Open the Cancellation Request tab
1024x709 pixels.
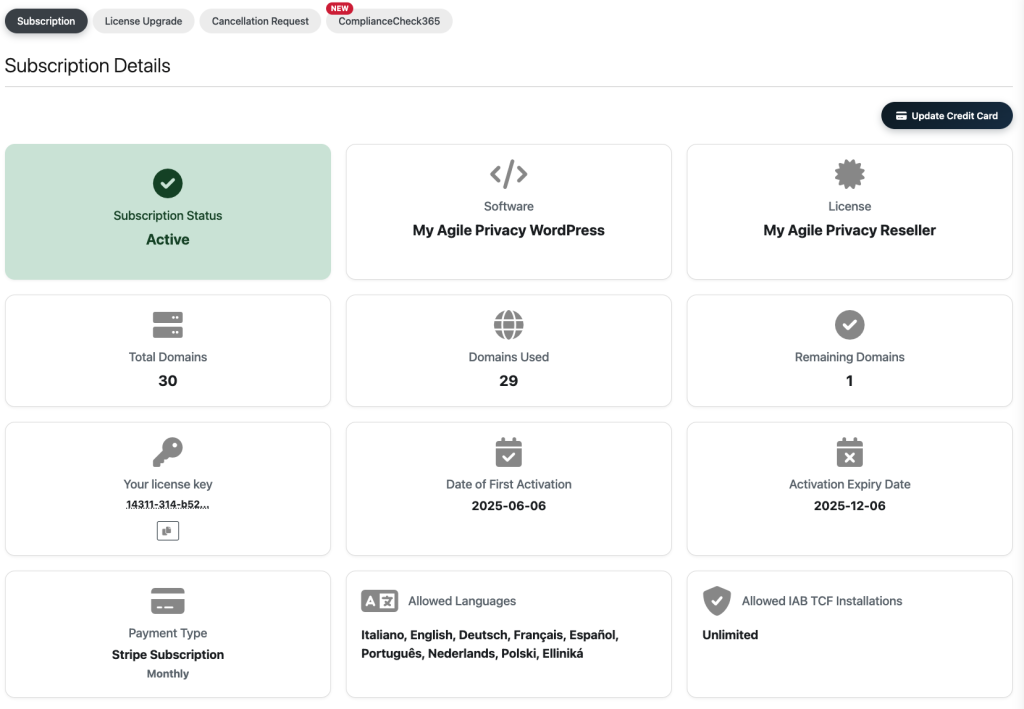[x=260, y=21]
